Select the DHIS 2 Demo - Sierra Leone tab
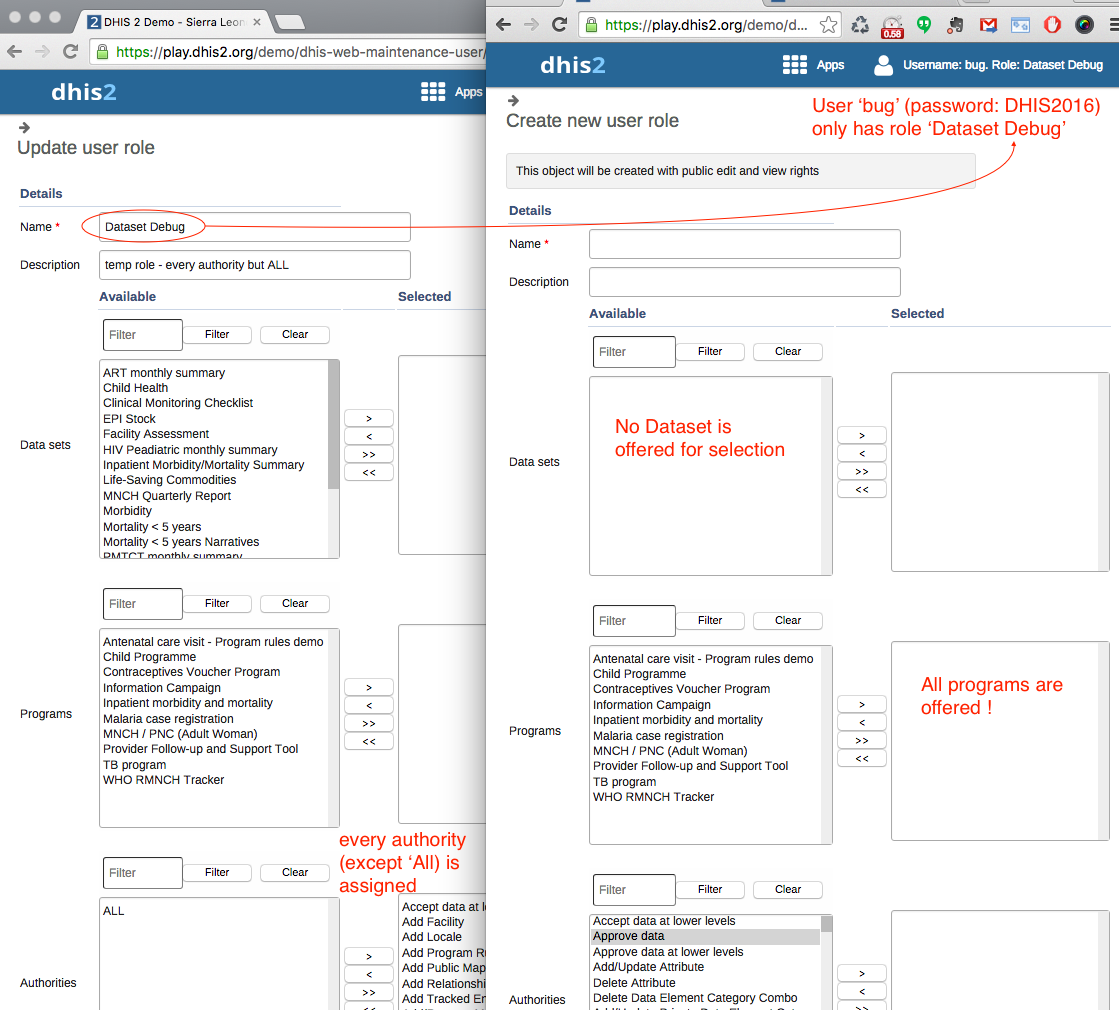 tap(171, 22)
